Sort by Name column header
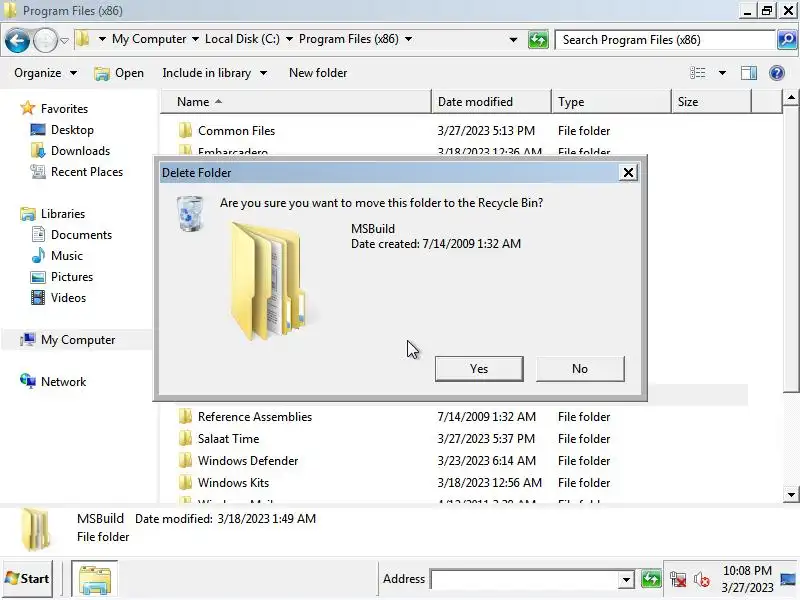The width and height of the screenshot is (800, 600). [x=296, y=102]
